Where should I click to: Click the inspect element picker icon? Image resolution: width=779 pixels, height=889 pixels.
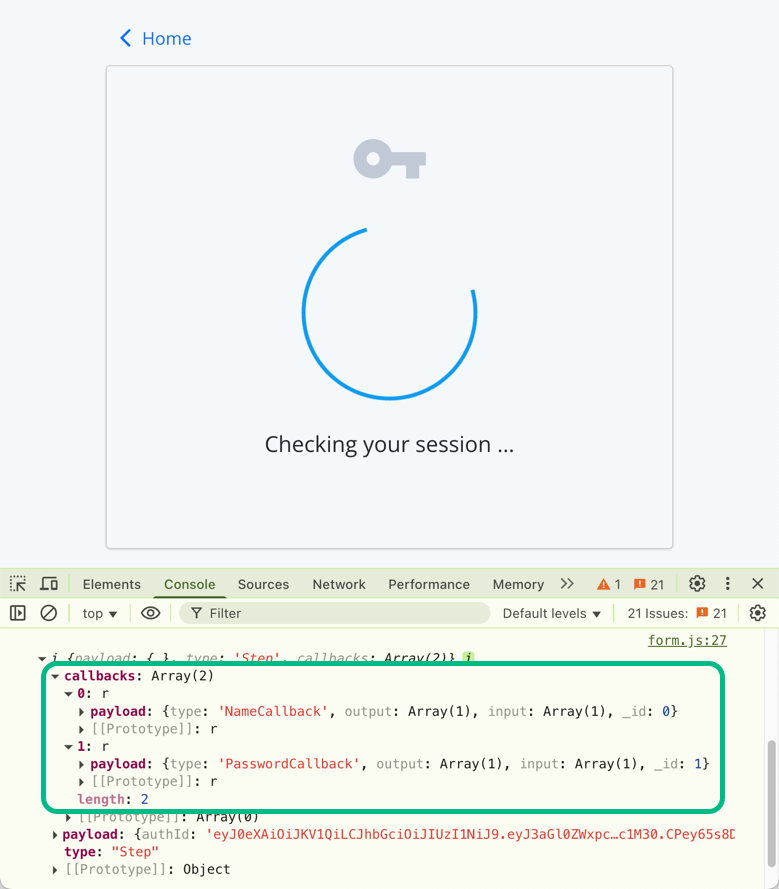pos(18,584)
